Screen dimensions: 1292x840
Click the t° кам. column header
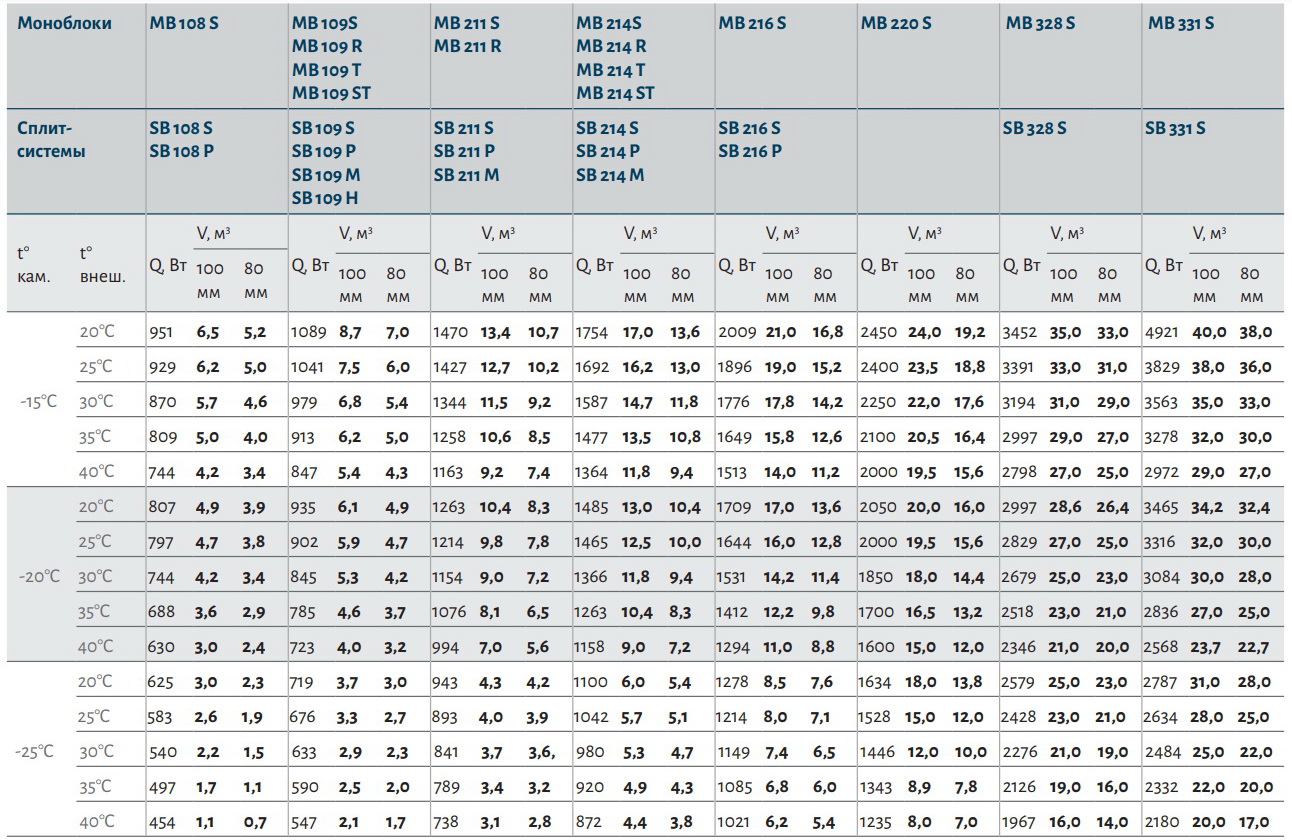pos(34,264)
